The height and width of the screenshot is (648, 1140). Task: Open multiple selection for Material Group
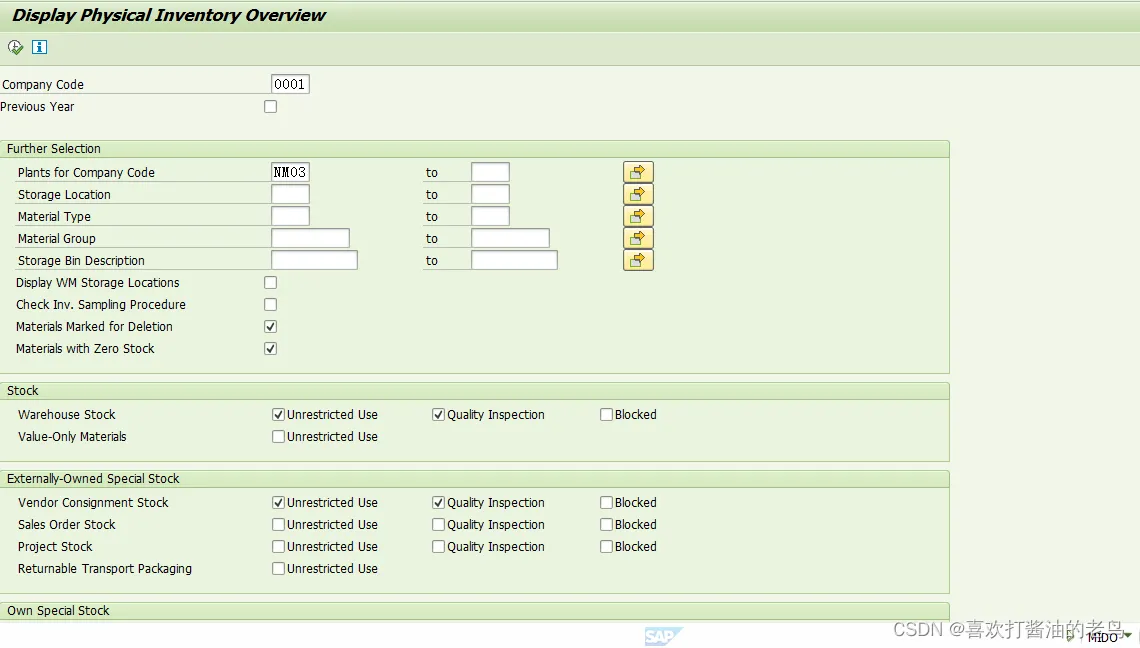638,239
